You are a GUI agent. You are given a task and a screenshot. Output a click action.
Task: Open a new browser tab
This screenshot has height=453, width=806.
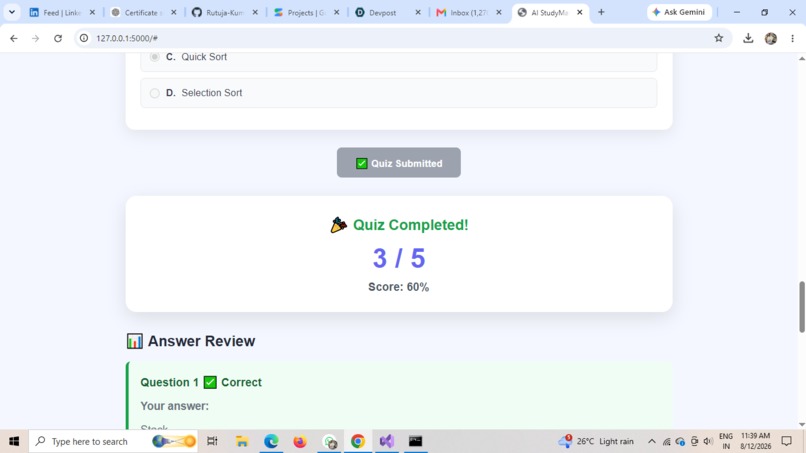(601, 12)
